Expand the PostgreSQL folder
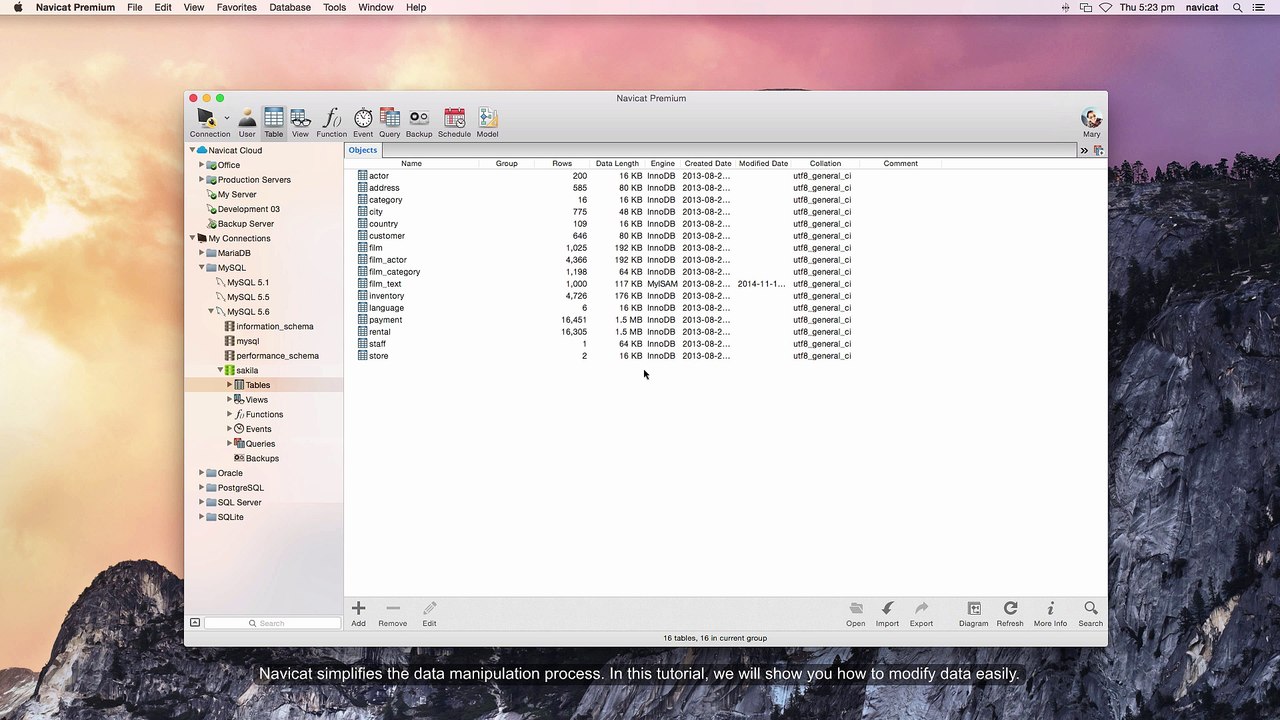The height and width of the screenshot is (720, 1280). (201, 488)
